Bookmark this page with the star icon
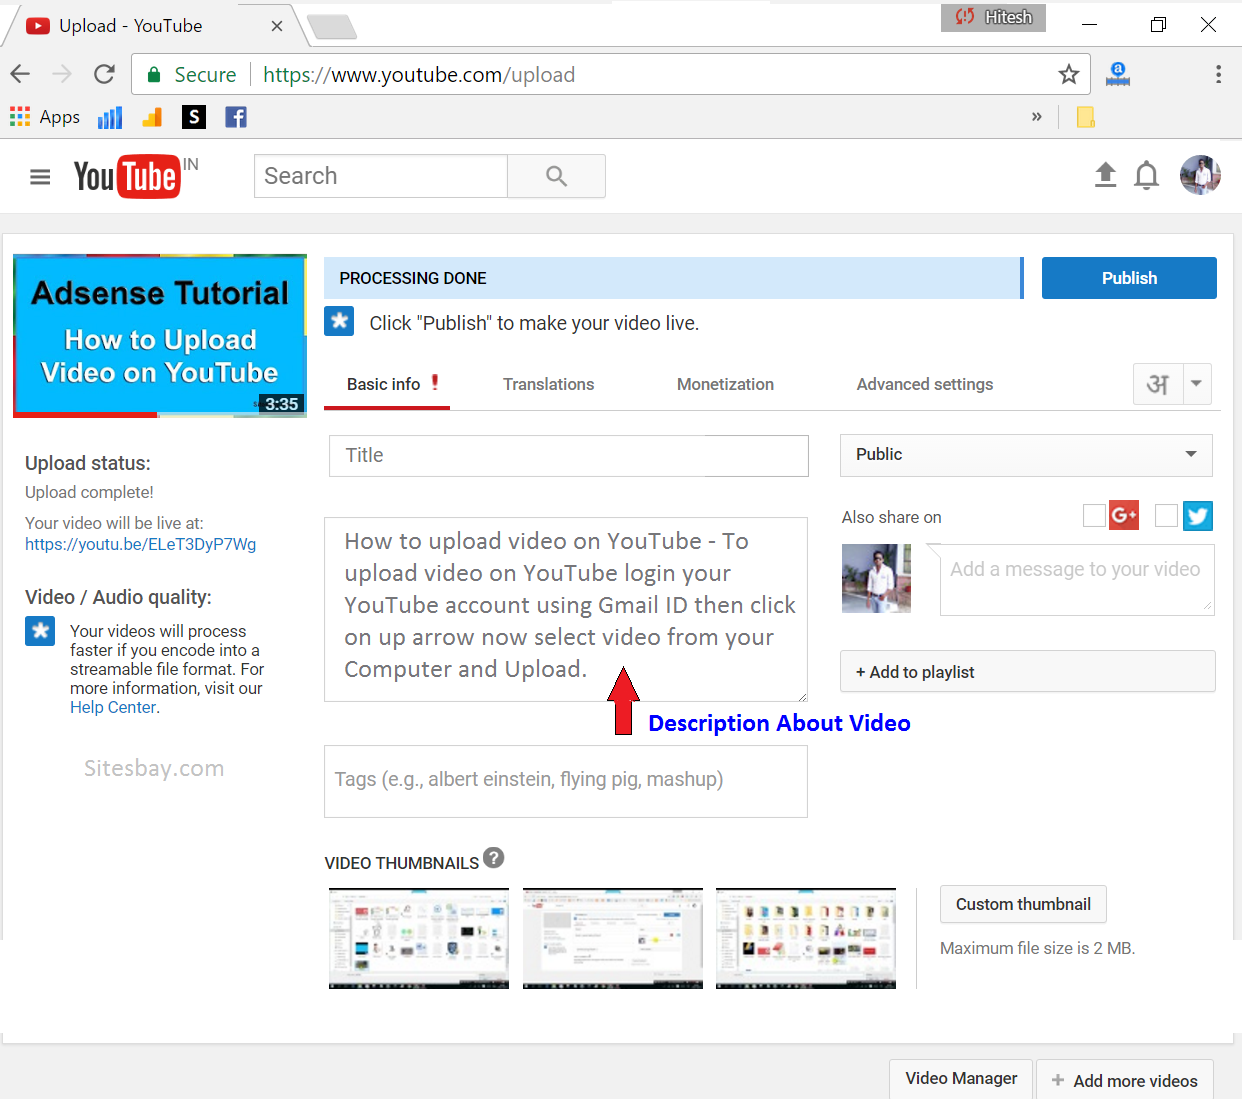1242x1110 pixels. point(1069,74)
